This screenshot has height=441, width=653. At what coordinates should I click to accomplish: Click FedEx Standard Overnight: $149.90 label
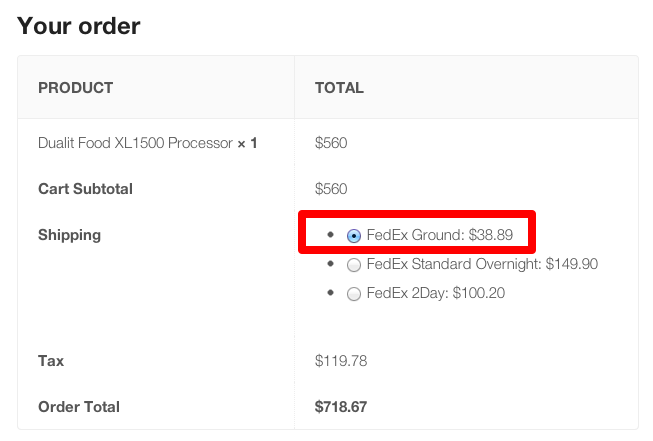tap(482, 264)
